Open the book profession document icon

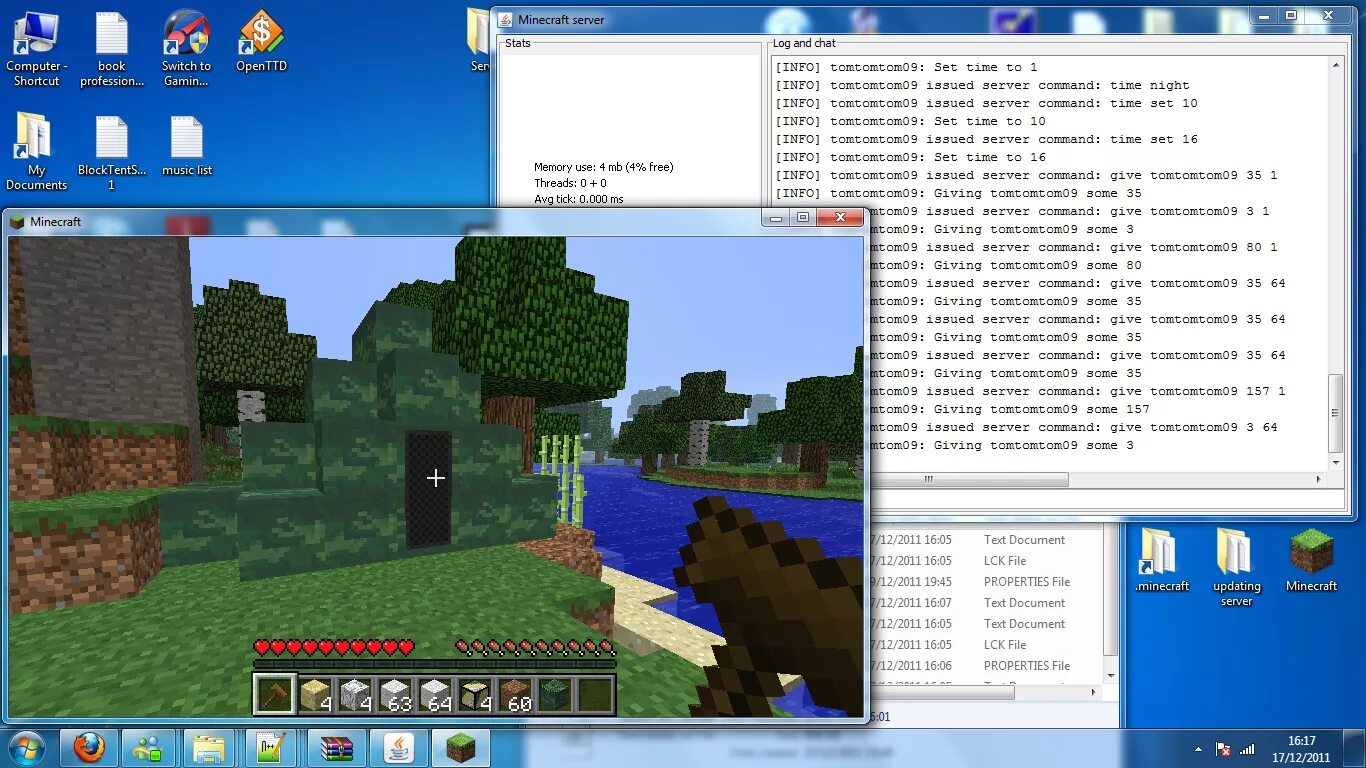tap(112, 49)
